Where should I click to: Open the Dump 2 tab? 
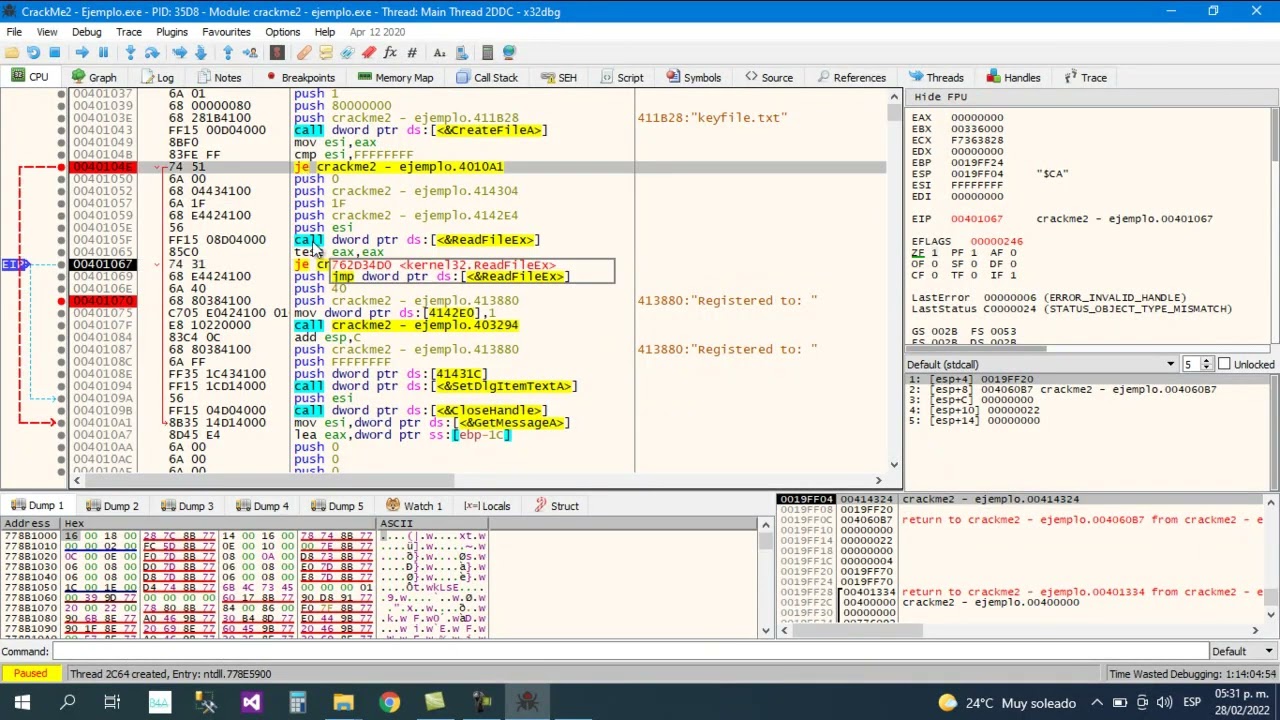click(x=112, y=506)
